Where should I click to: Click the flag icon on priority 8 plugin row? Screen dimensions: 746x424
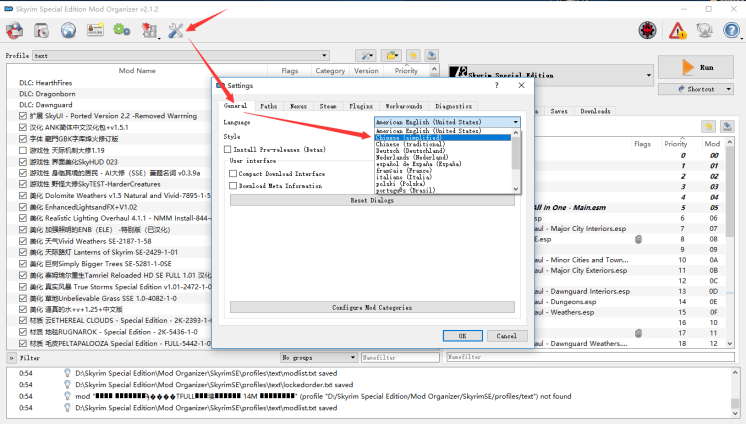(x=638, y=239)
